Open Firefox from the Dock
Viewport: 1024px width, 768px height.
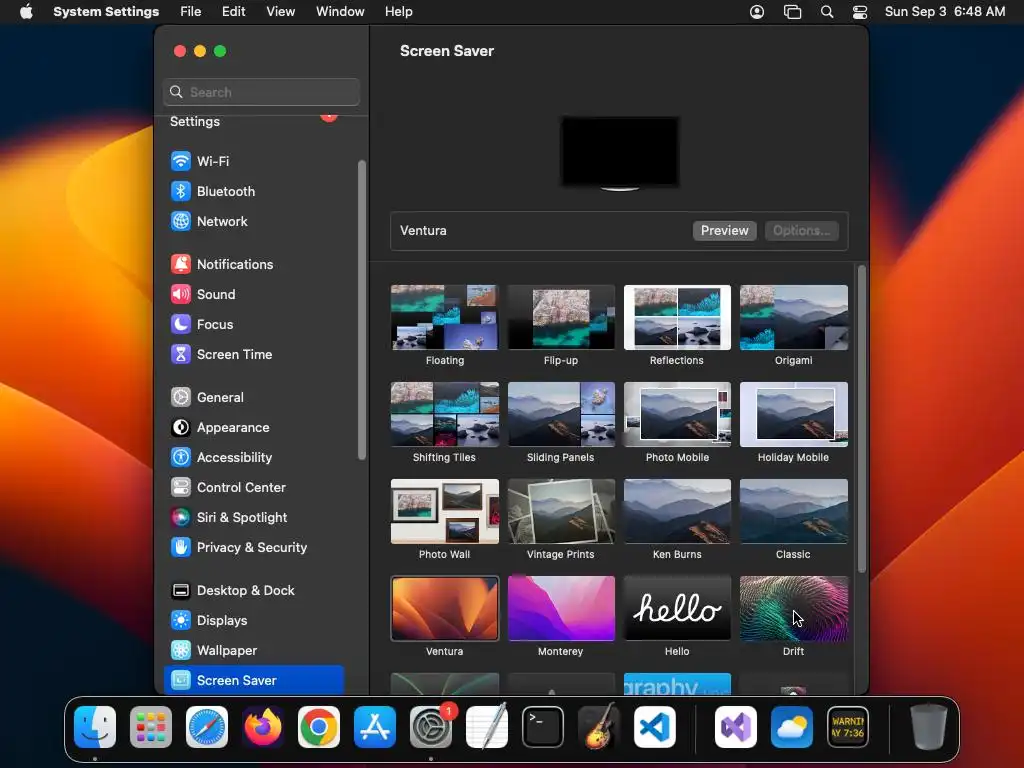click(263, 727)
